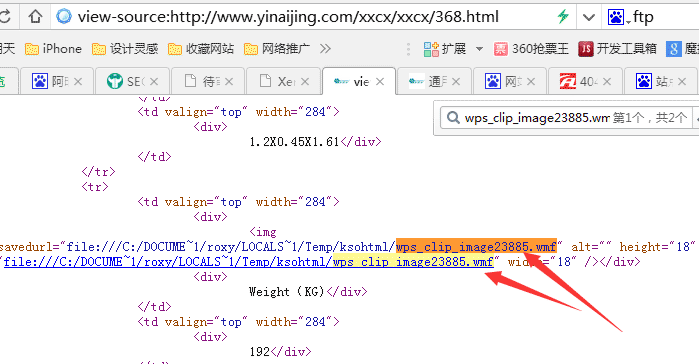Image resolution: width=699 pixels, height=364 pixels.
Task: Close the 待 tab
Action: pos(229,82)
